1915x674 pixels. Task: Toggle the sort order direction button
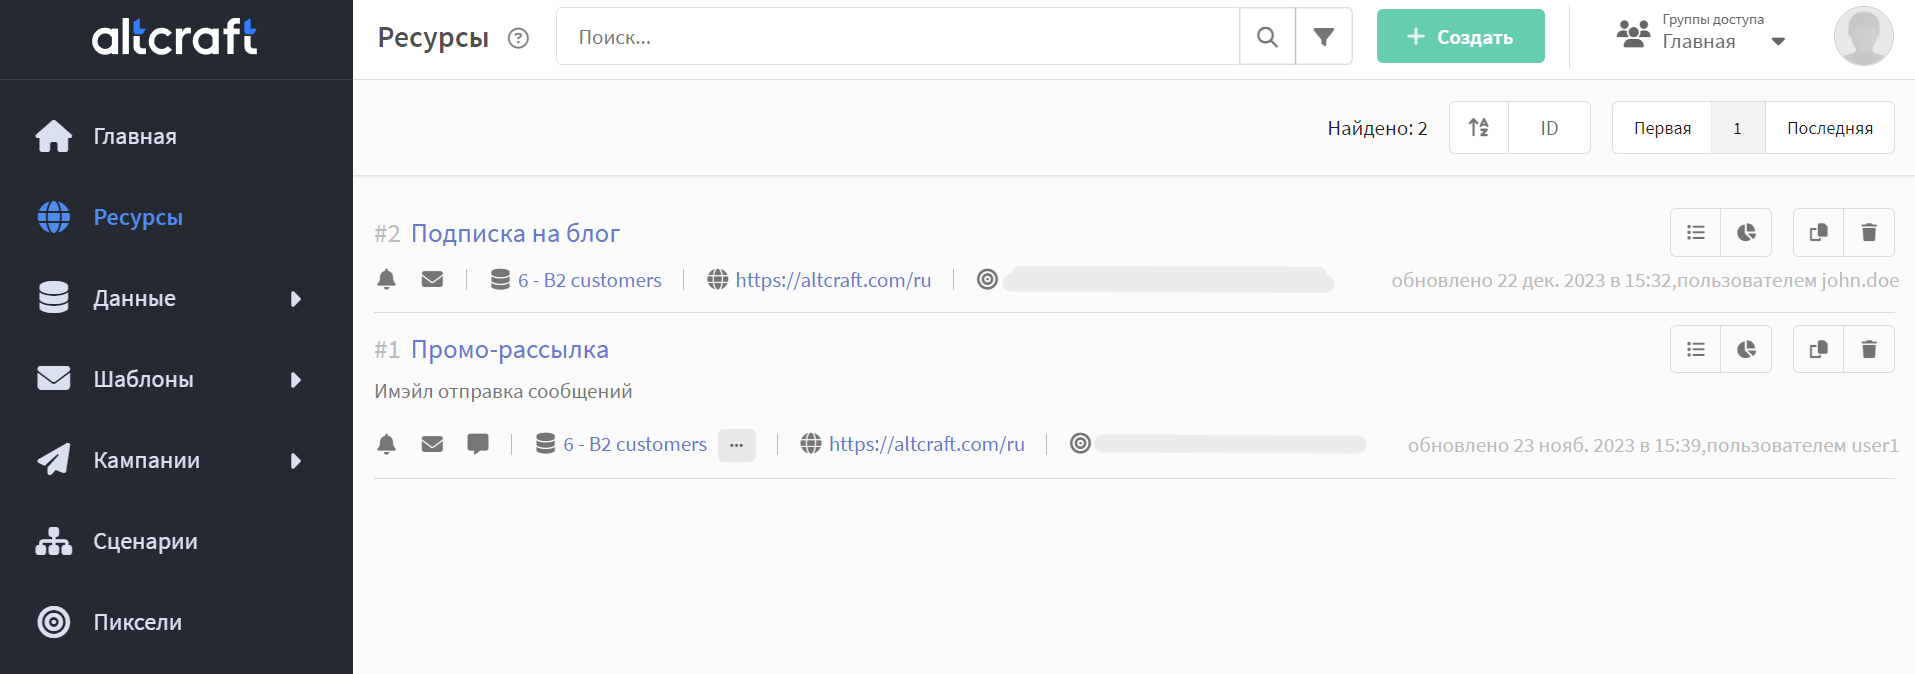pos(1479,128)
